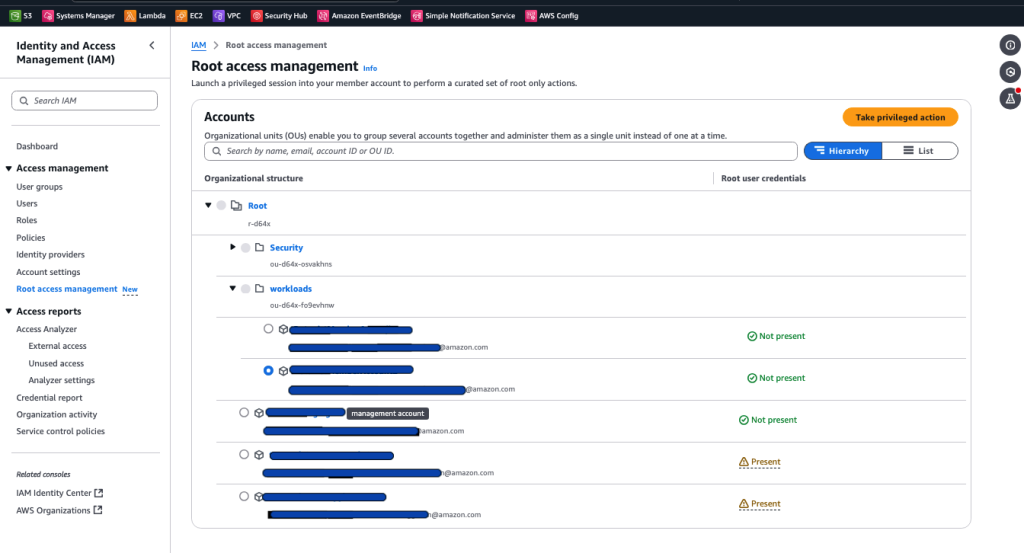Open the EC2 service shortcut

tap(189, 16)
